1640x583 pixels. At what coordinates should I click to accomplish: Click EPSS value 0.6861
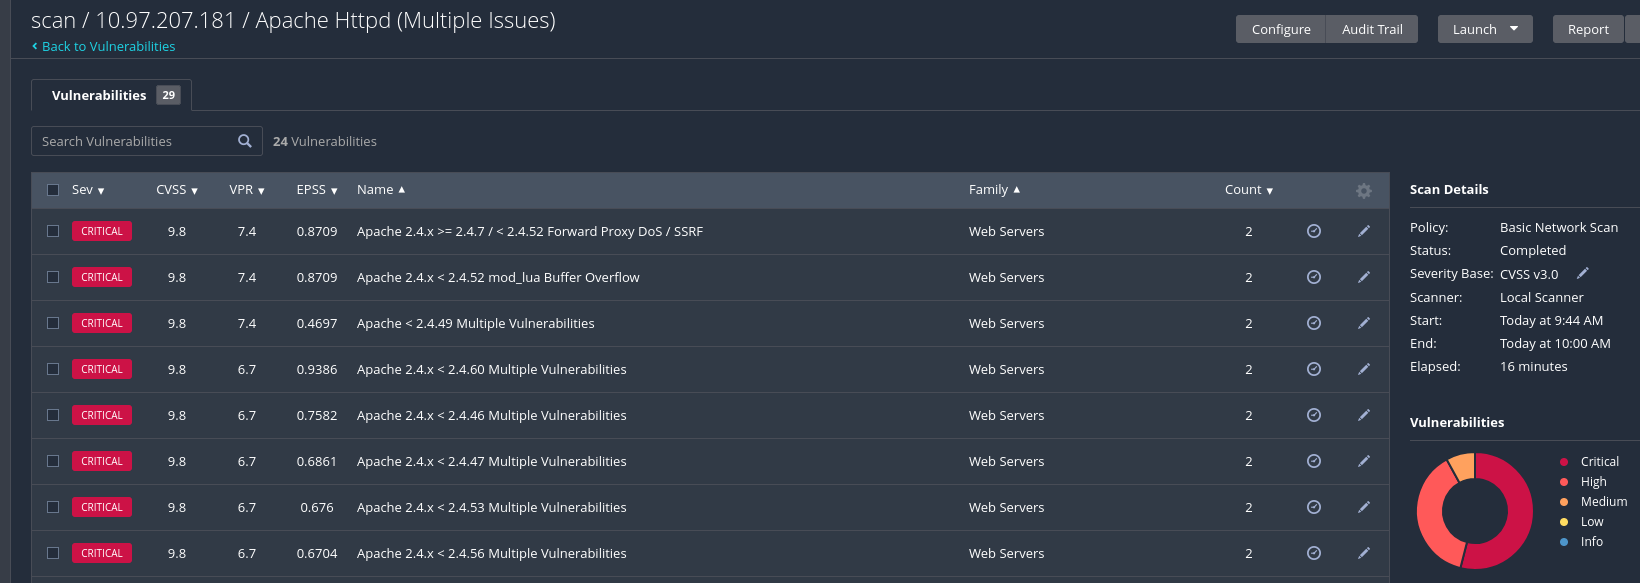[x=317, y=461]
